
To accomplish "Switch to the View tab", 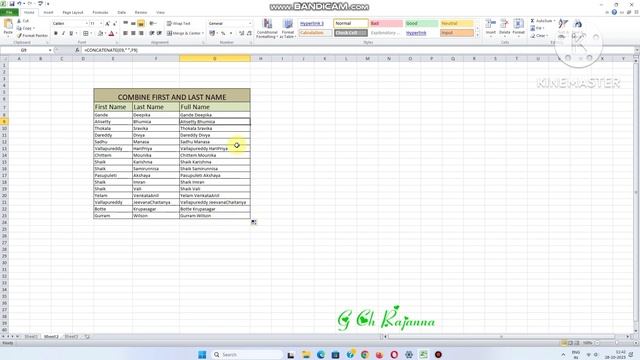I will click(160, 12).
